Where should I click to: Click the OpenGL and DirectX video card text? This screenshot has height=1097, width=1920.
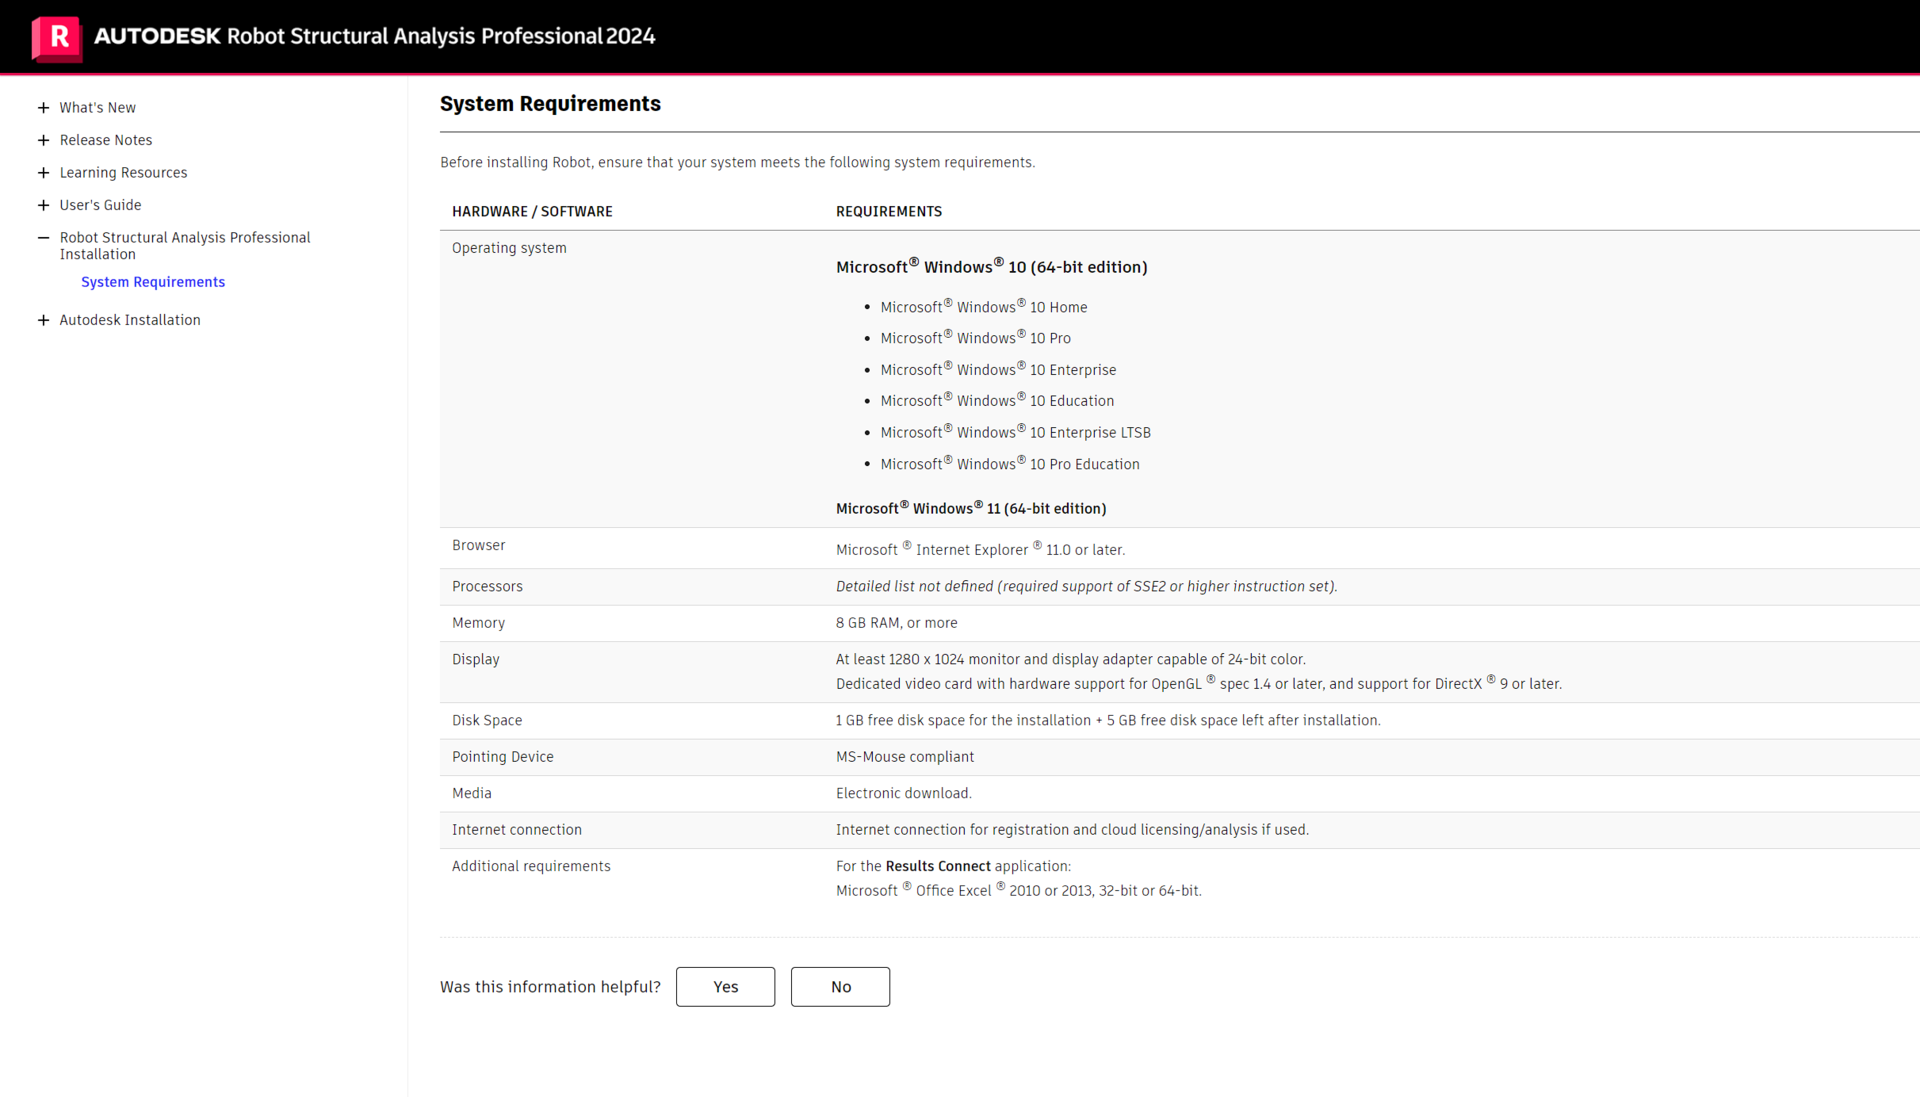tap(1199, 684)
